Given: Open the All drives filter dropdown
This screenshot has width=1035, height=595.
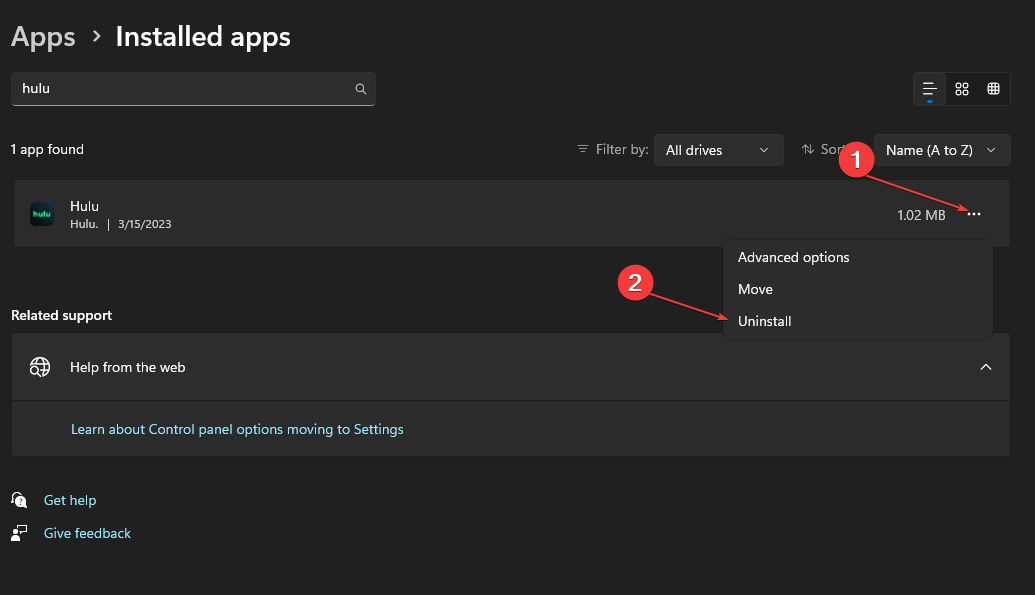Looking at the screenshot, I should (x=717, y=150).
